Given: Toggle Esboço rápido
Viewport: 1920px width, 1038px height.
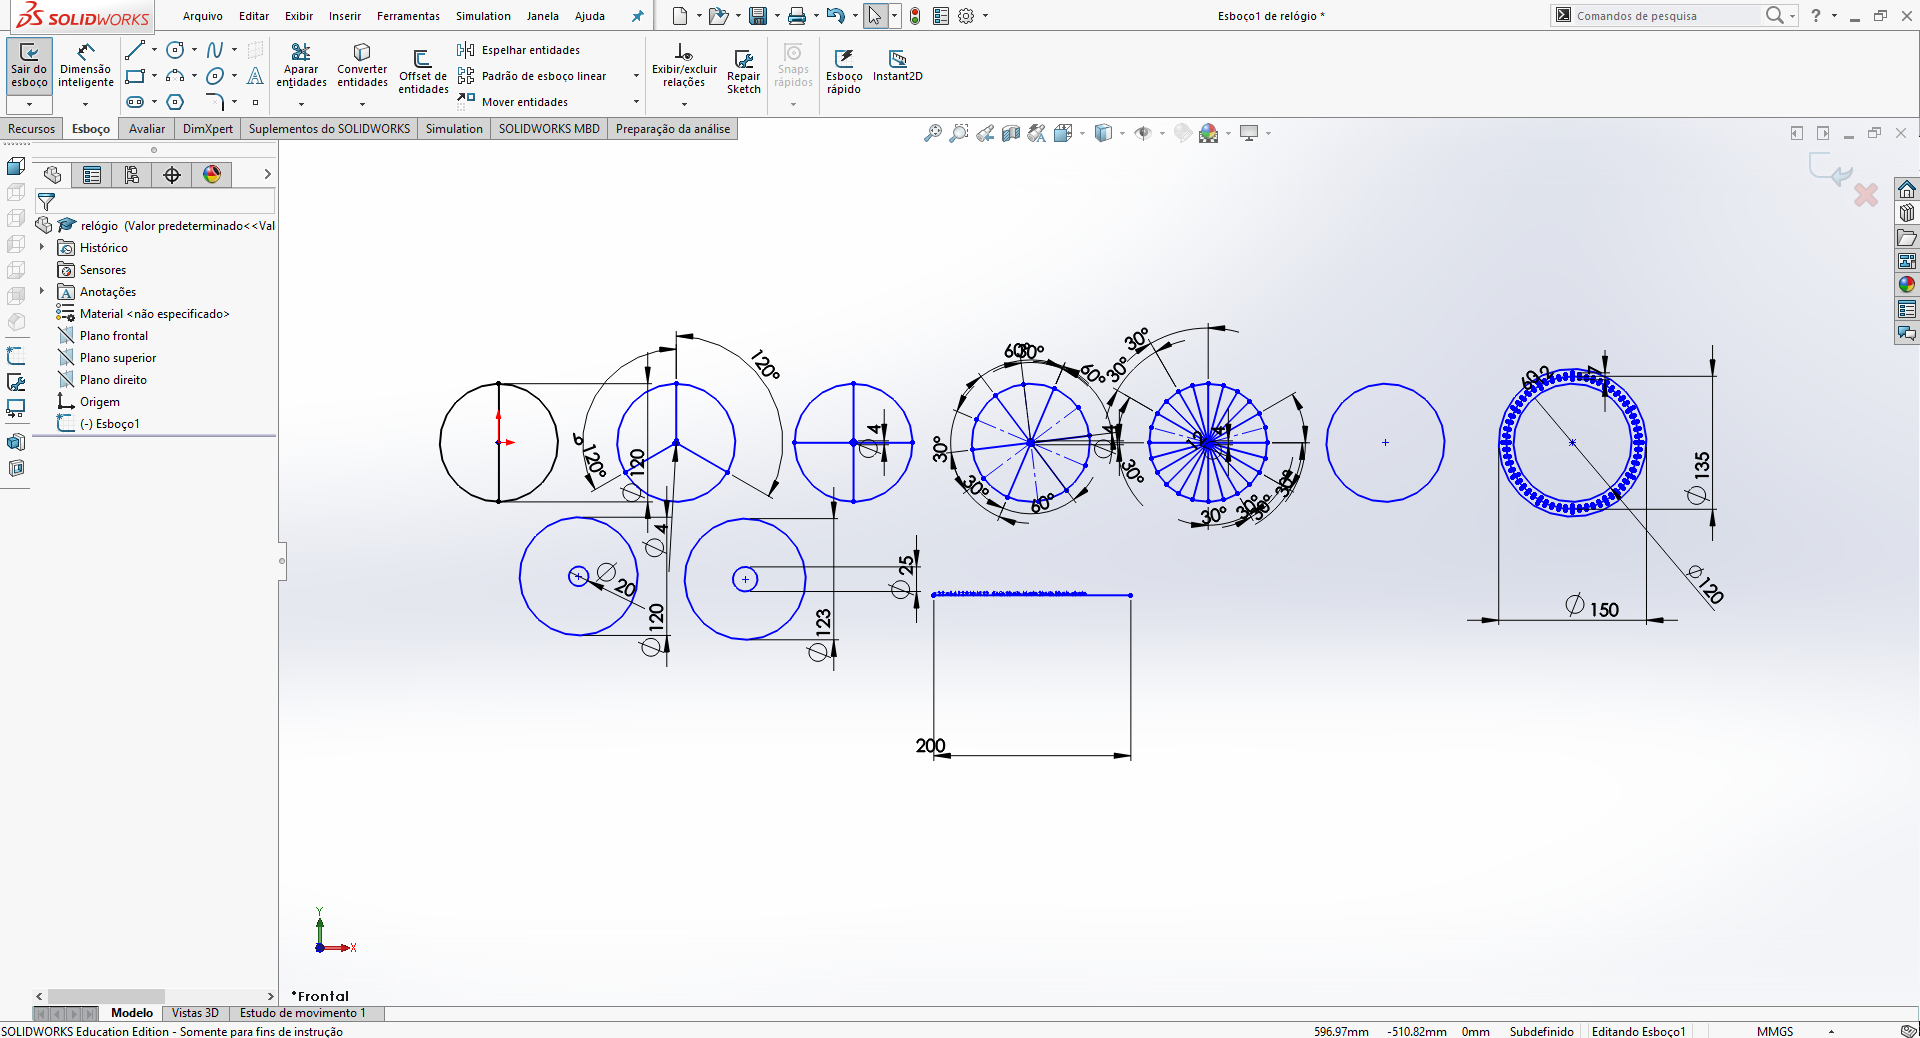Looking at the screenshot, I should tap(844, 72).
